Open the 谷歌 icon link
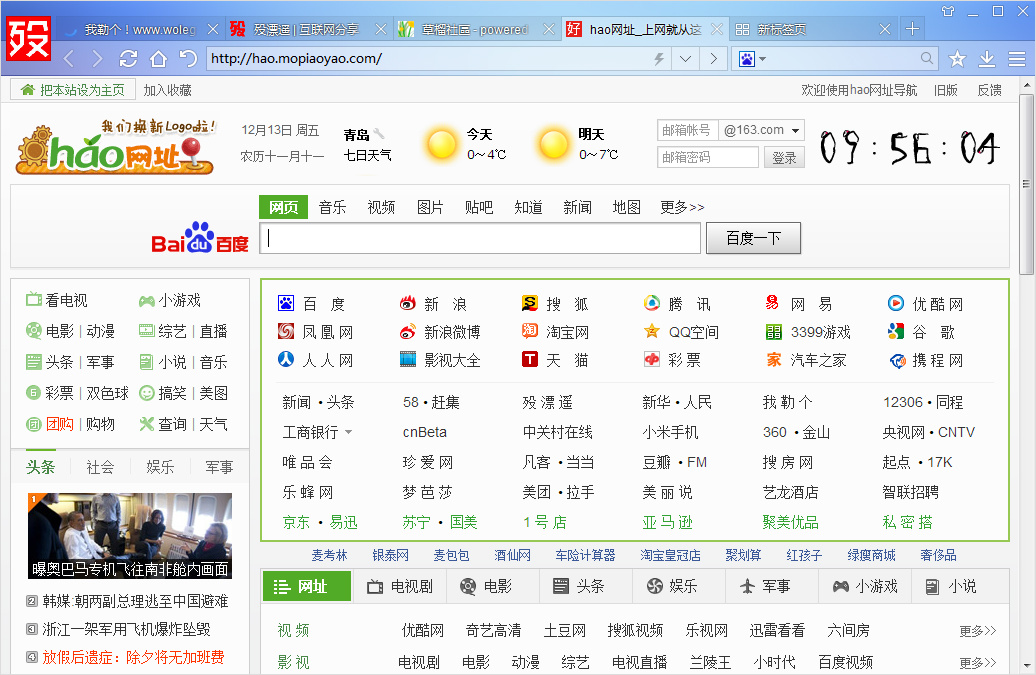 click(895, 331)
